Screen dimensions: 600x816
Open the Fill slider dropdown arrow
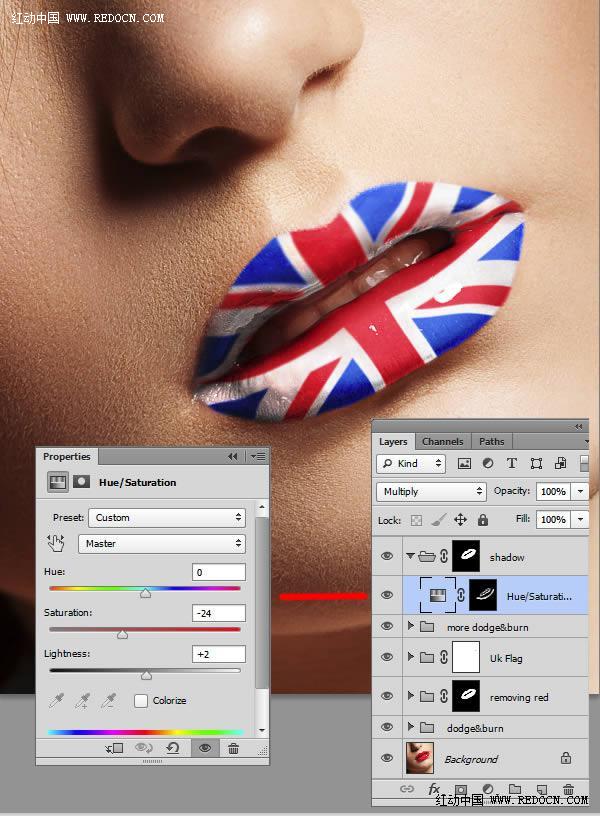[580, 519]
